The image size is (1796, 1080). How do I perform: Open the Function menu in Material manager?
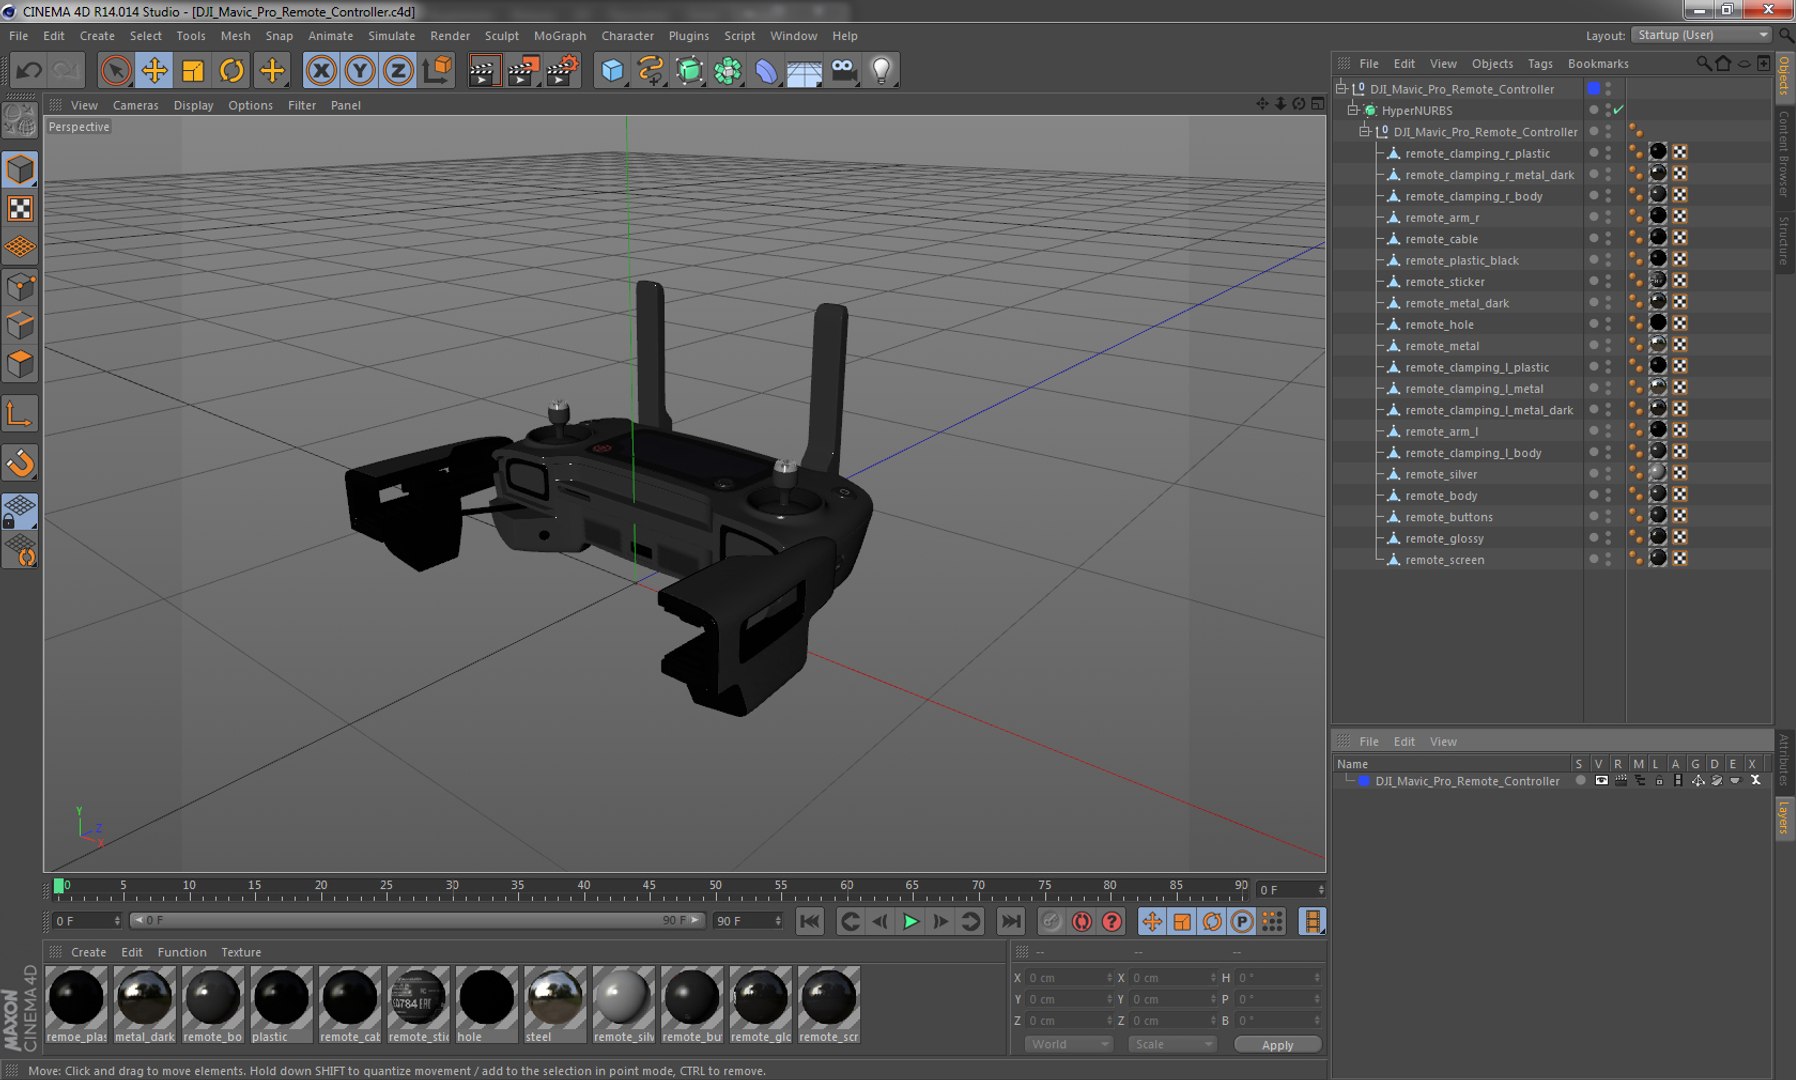click(182, 952)
